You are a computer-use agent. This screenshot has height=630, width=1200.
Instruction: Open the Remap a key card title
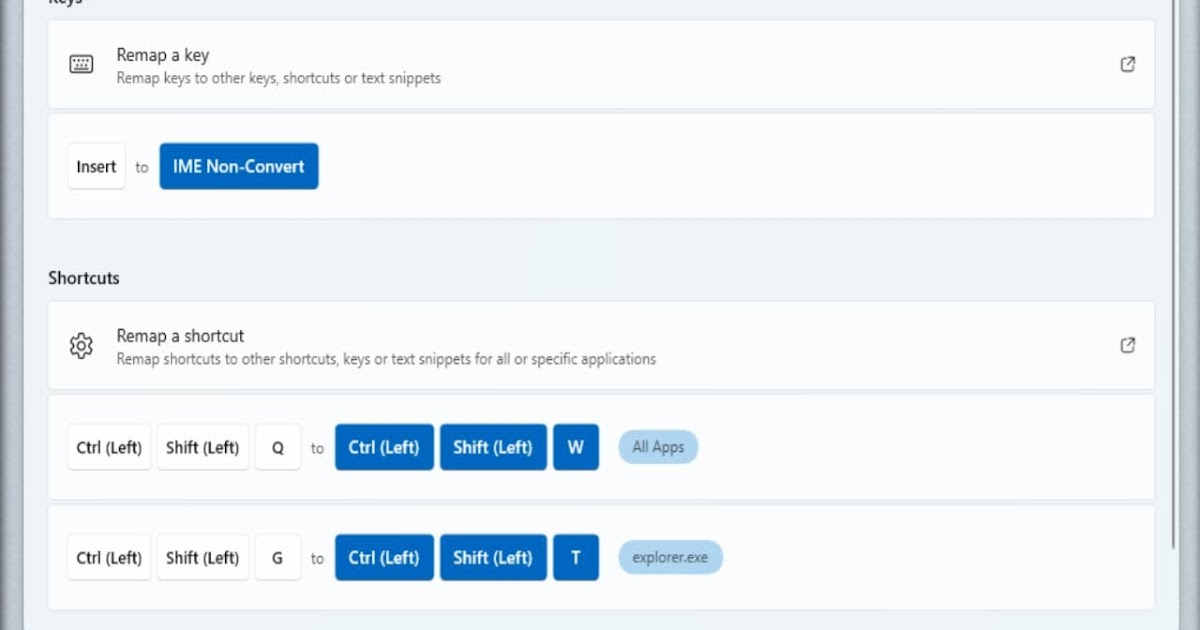coord(163,55)
